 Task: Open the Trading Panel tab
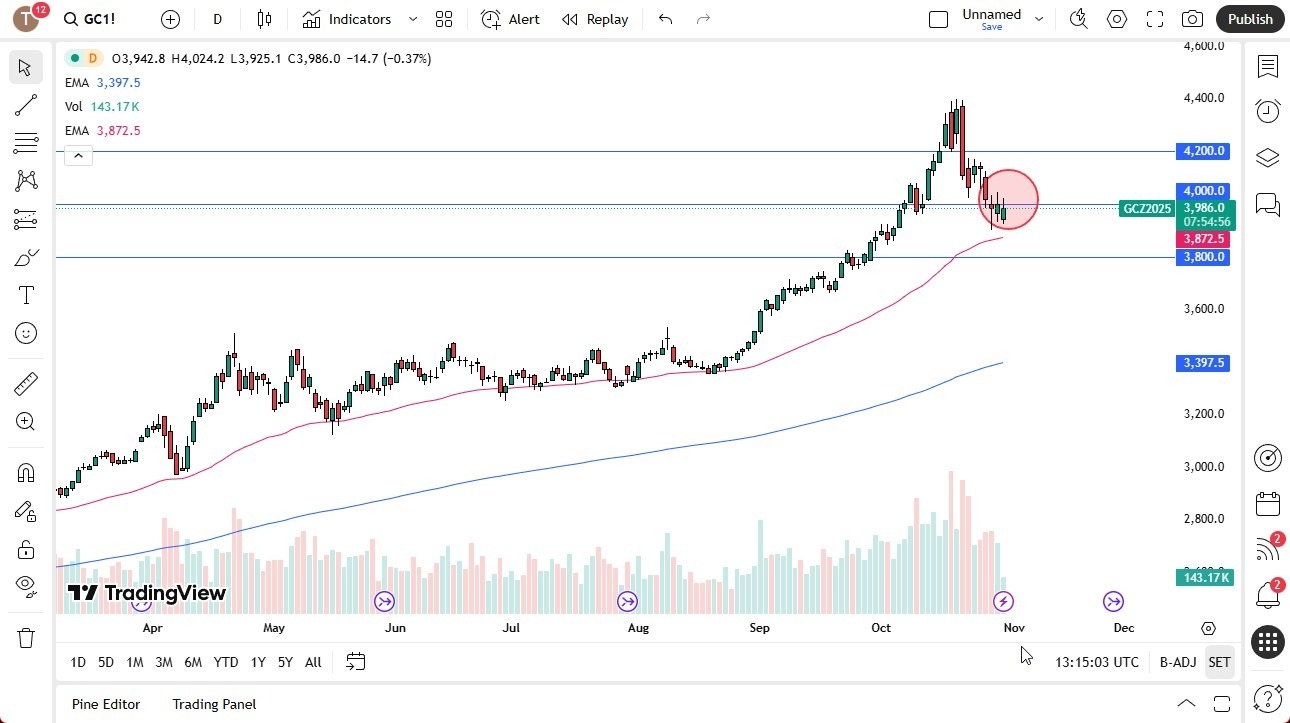click(213, 704)
